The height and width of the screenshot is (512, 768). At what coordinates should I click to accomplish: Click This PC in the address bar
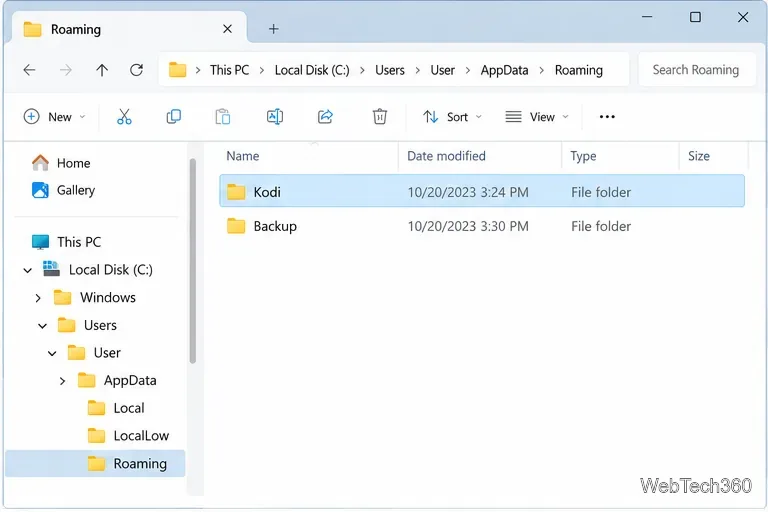click(230, 70)
